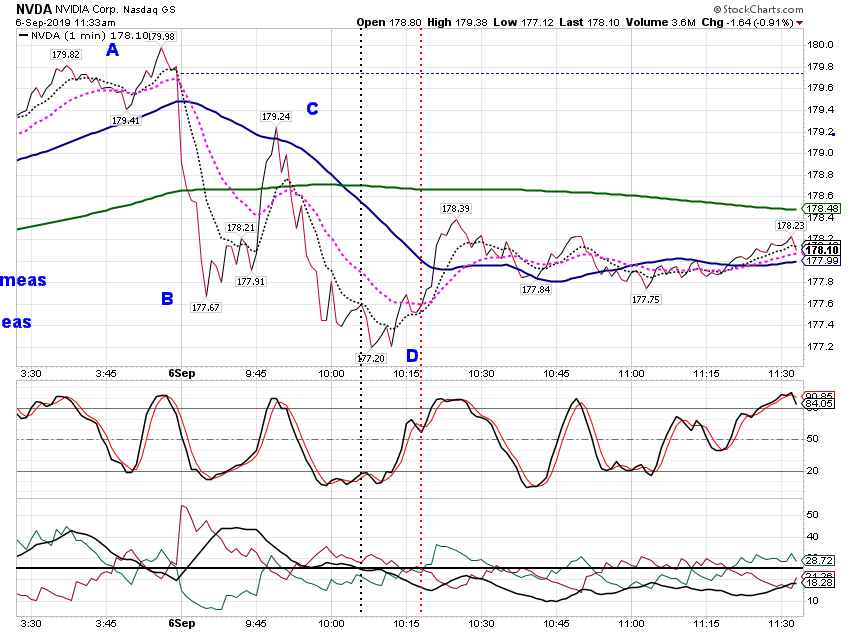850x633 pixels.
Task: Select the 177.75 price label
Action: tap(646, 299)
